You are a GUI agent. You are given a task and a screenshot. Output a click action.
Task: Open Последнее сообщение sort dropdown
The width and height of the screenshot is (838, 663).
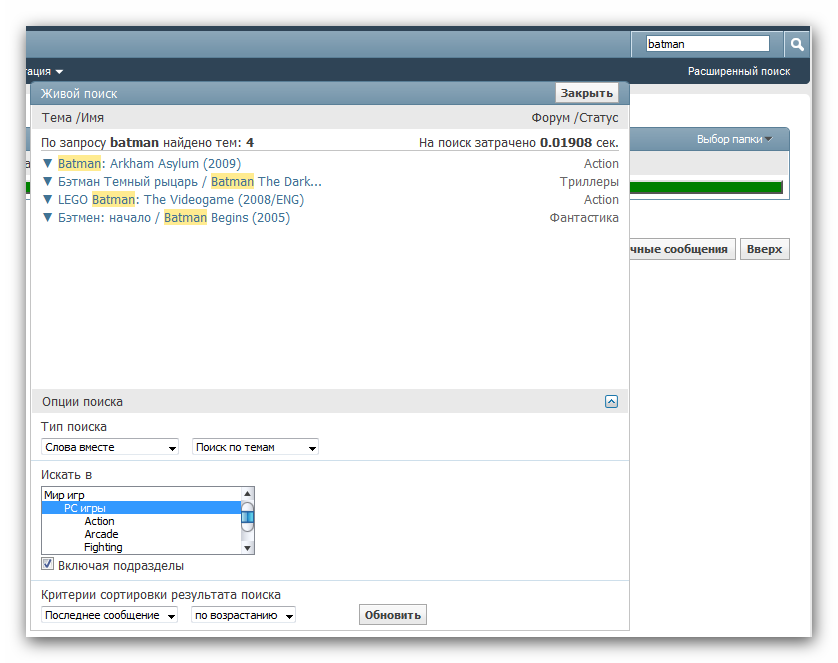109,615
